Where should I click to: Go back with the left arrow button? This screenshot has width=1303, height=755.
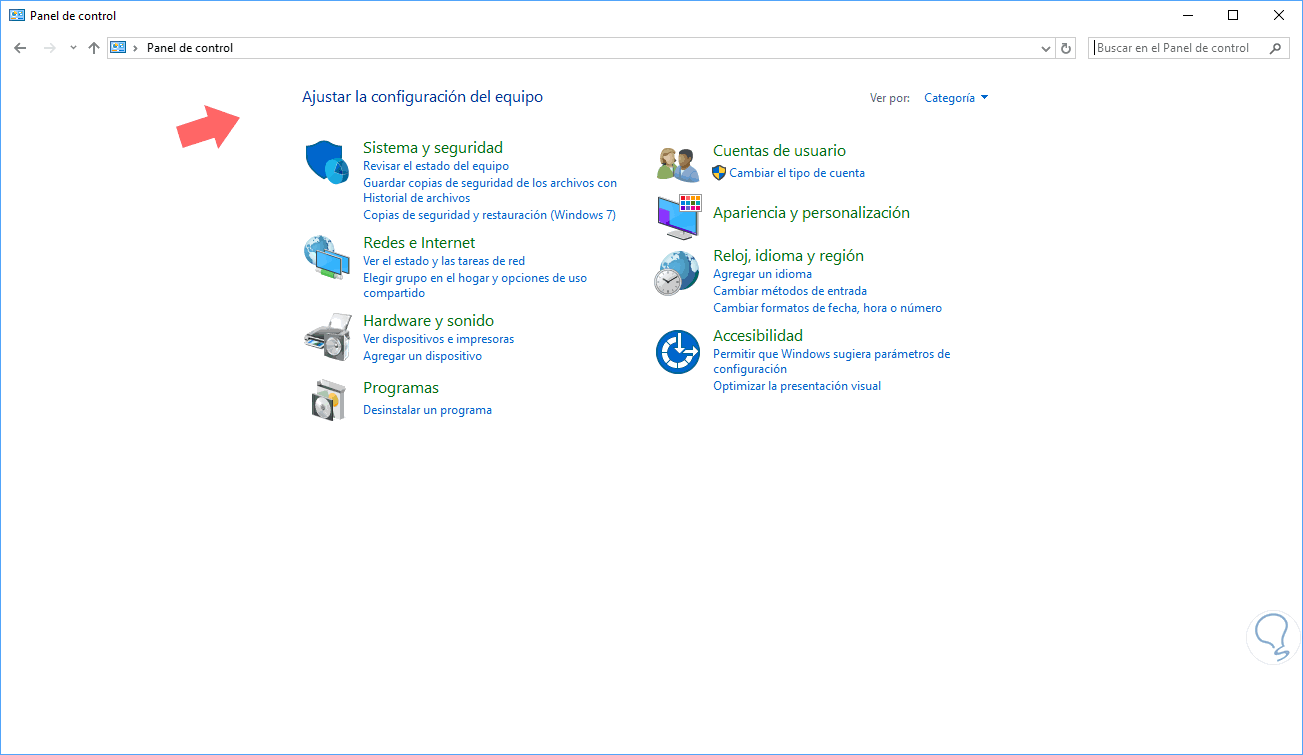[x=20, y=48]
